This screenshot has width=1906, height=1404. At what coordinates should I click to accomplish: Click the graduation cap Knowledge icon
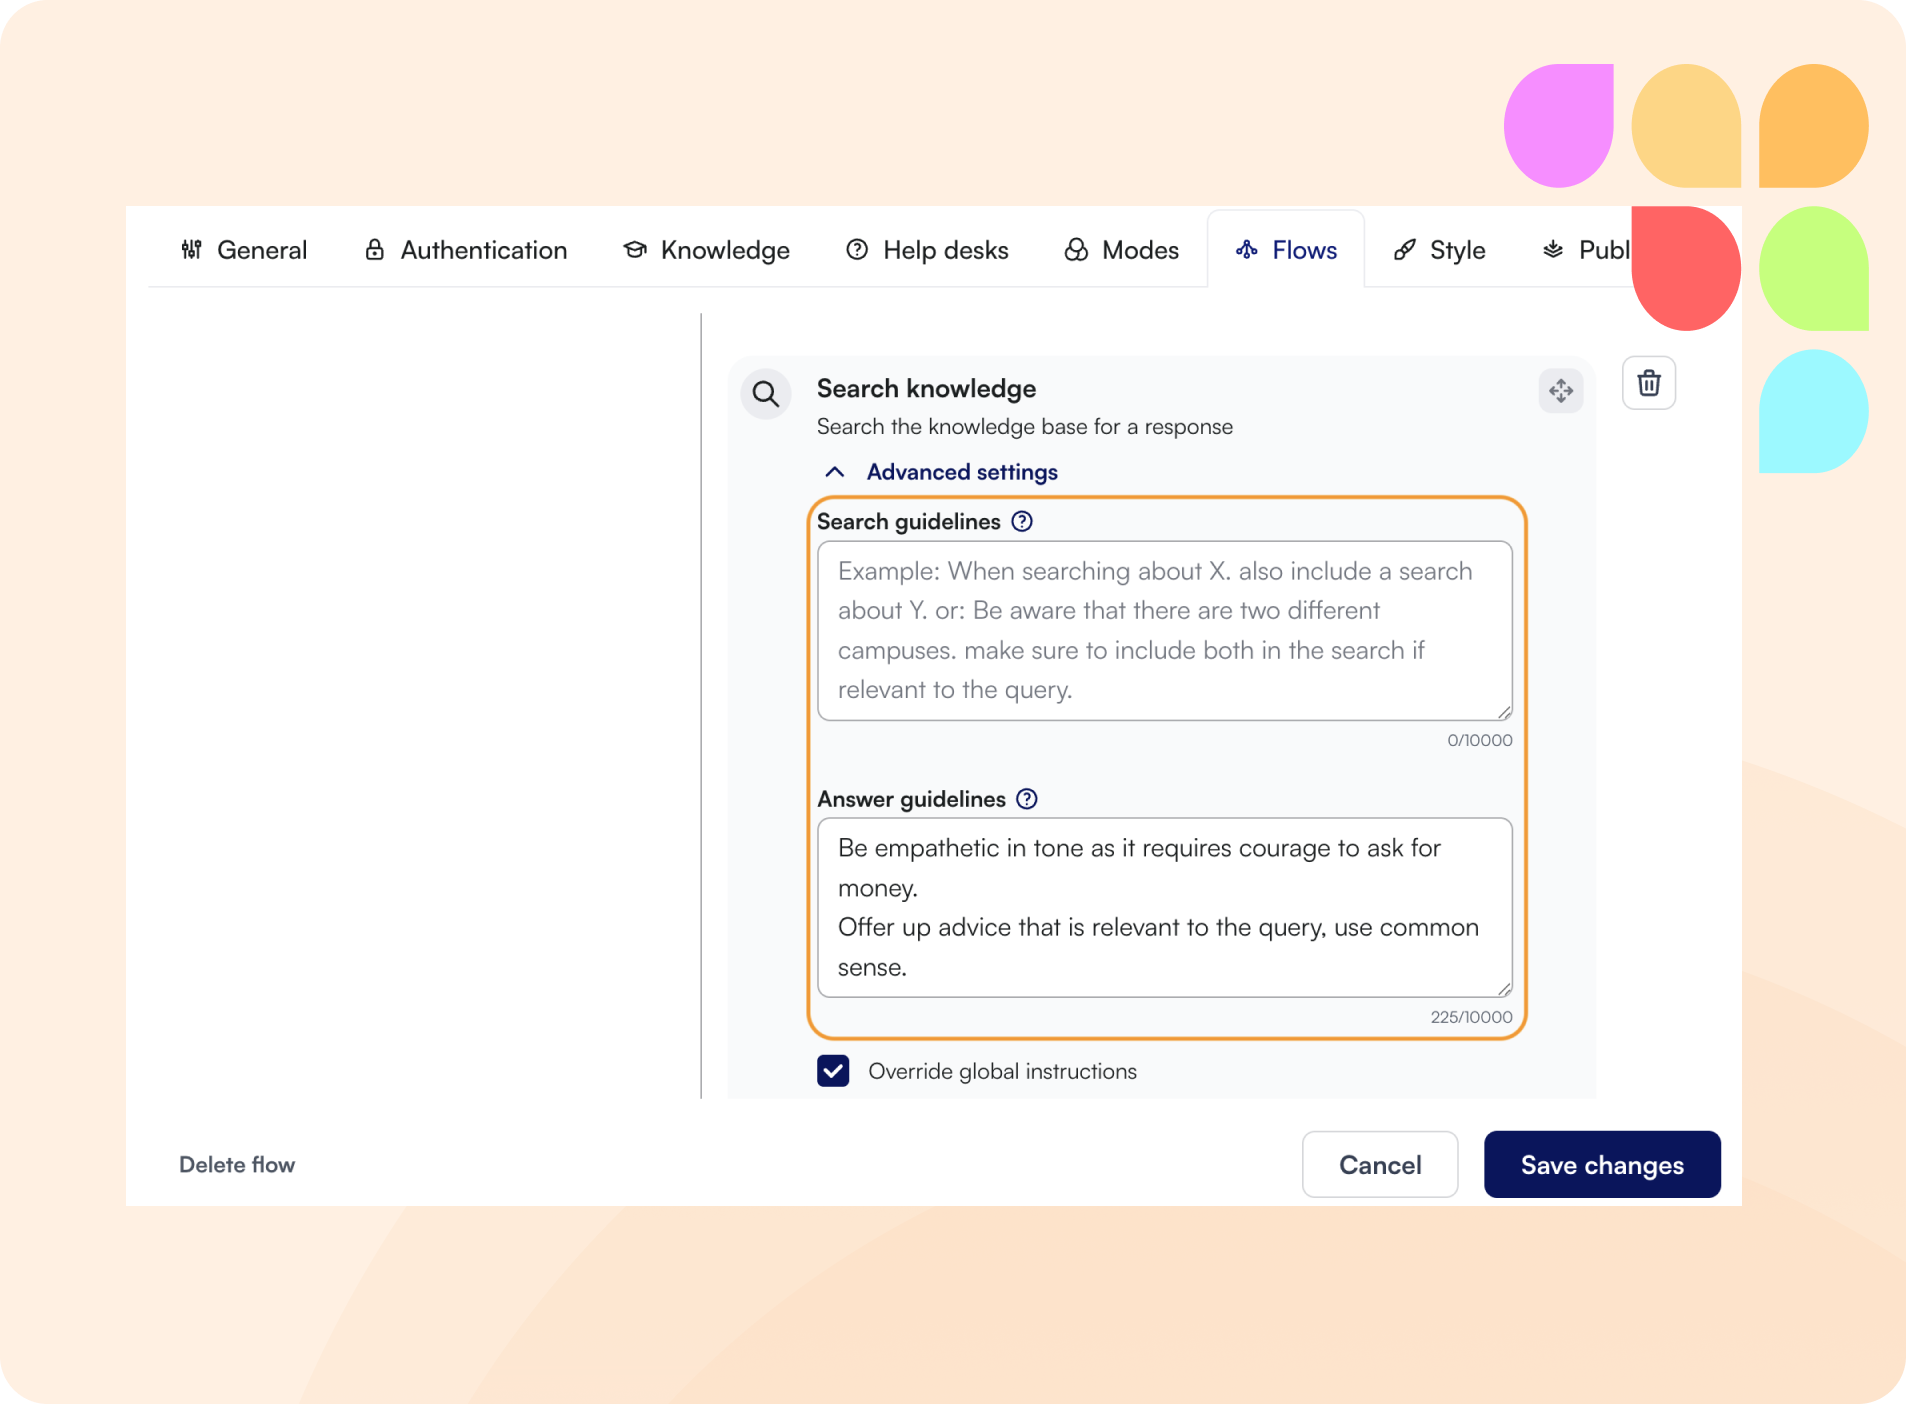coord(634,250)
